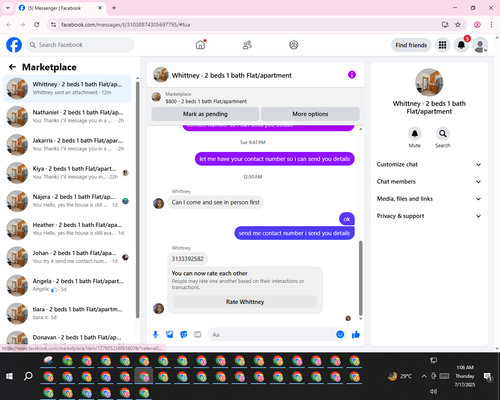
Task: Choose a GIF icon
Action: (198, 334)
